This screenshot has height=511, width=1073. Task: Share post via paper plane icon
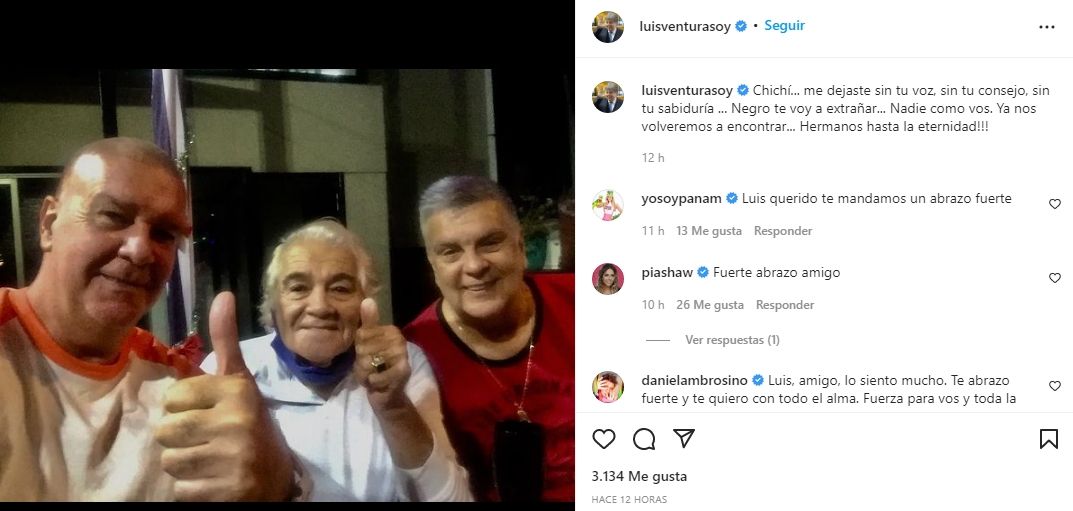[684, 438]
